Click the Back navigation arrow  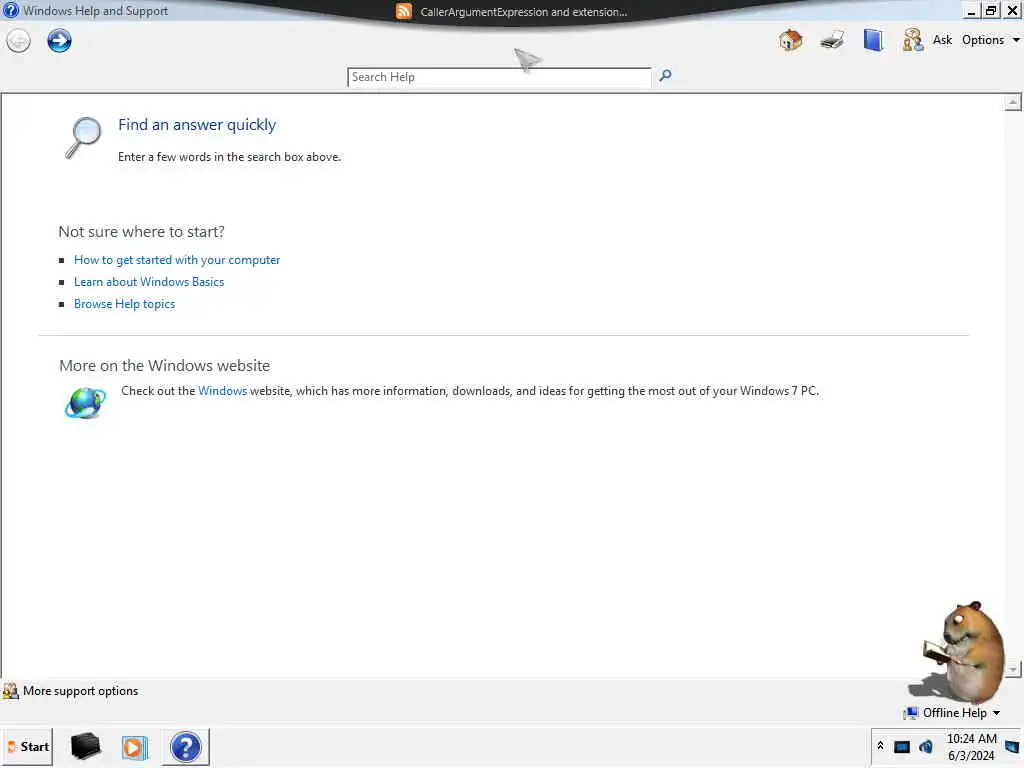[18, 41]
